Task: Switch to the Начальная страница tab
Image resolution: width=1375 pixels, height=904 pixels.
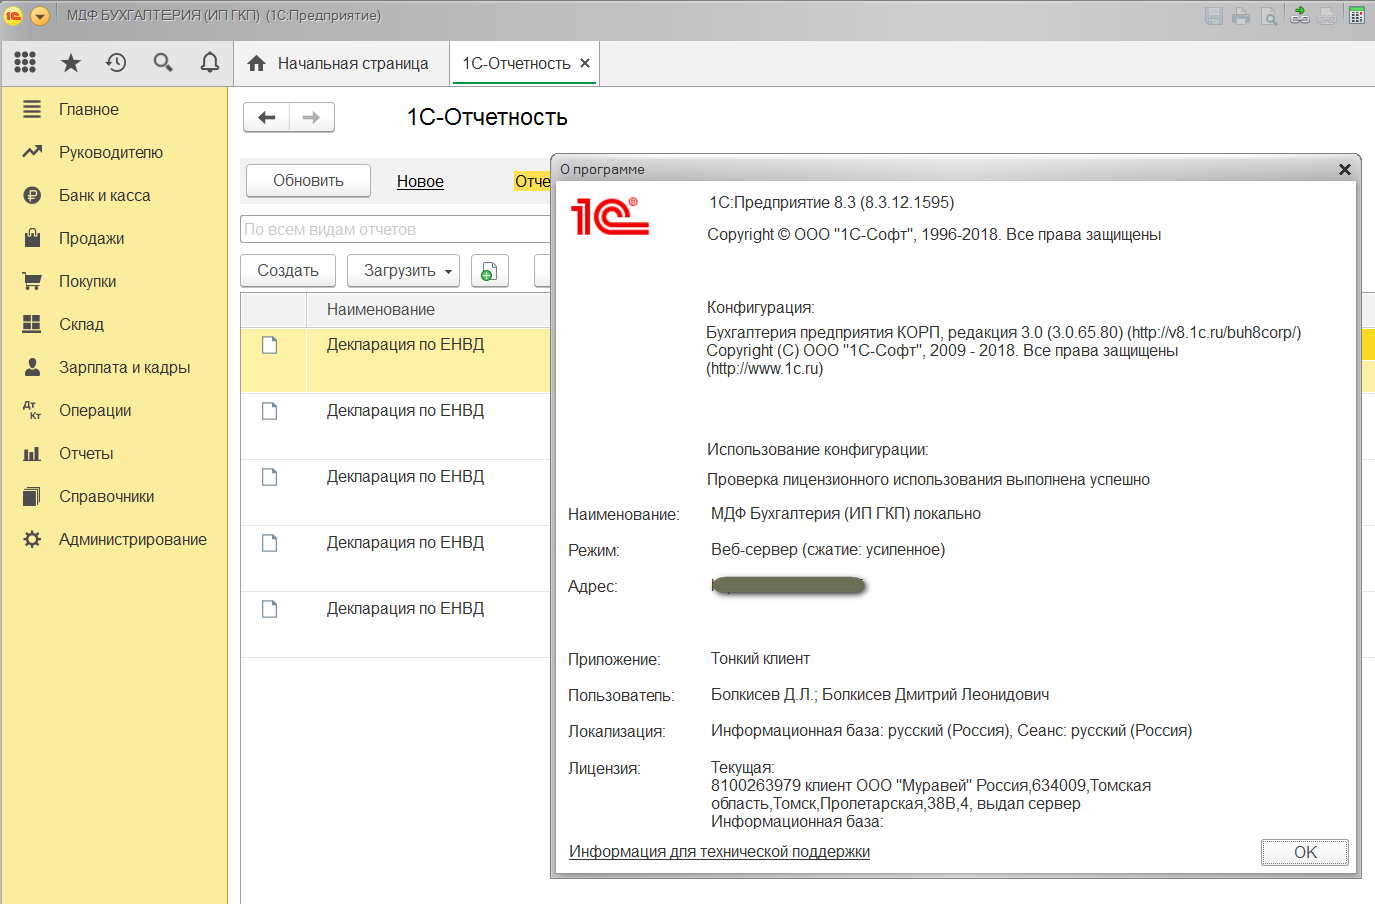Action: [340, 63]
